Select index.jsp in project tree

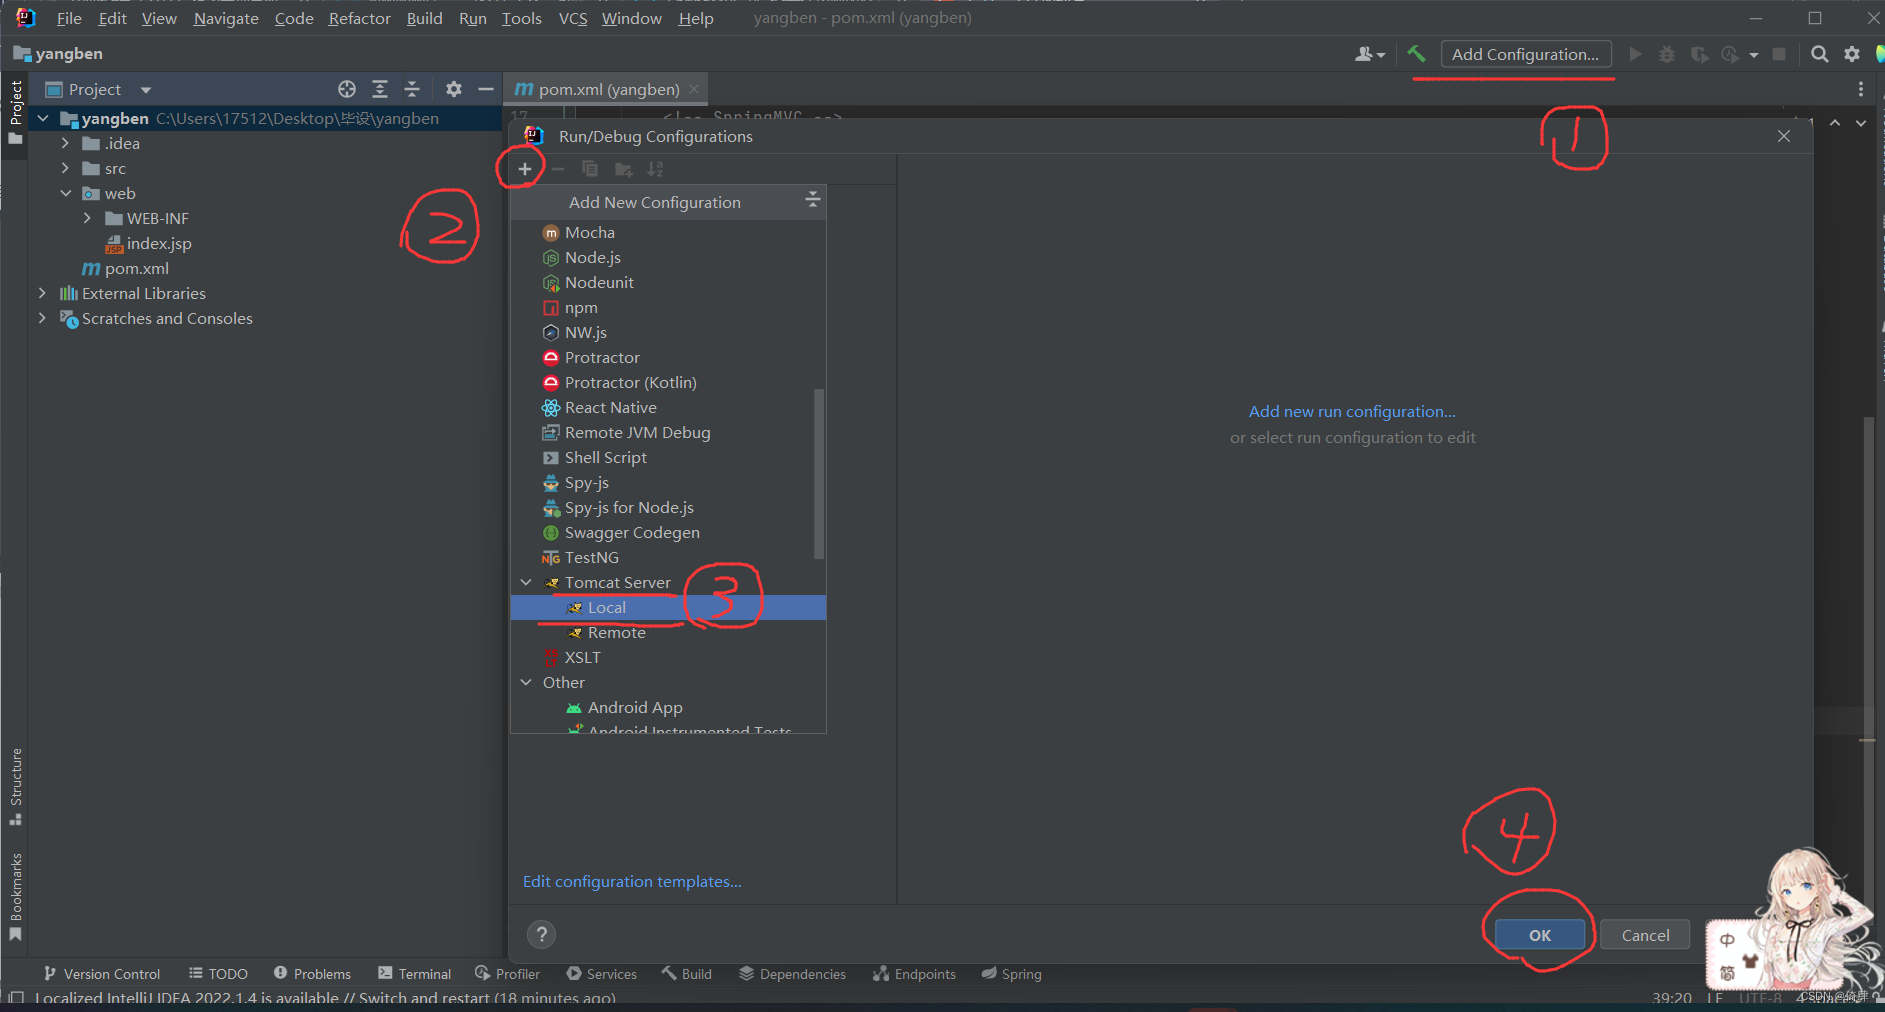158,243
